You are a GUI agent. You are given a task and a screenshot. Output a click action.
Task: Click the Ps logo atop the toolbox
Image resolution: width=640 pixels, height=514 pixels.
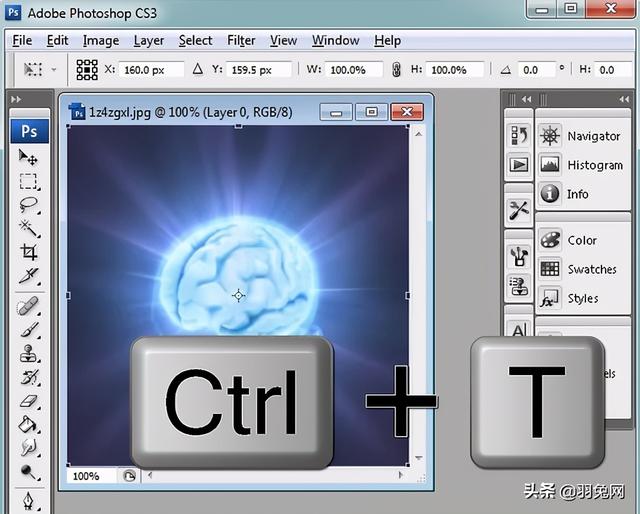pos(29,131)
